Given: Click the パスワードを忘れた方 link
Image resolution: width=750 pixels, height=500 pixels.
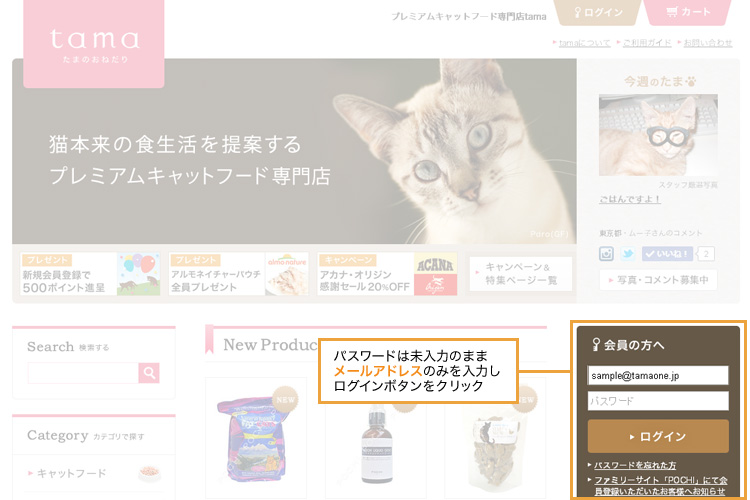Looking at the screenshot, I should tap(635, 465).
